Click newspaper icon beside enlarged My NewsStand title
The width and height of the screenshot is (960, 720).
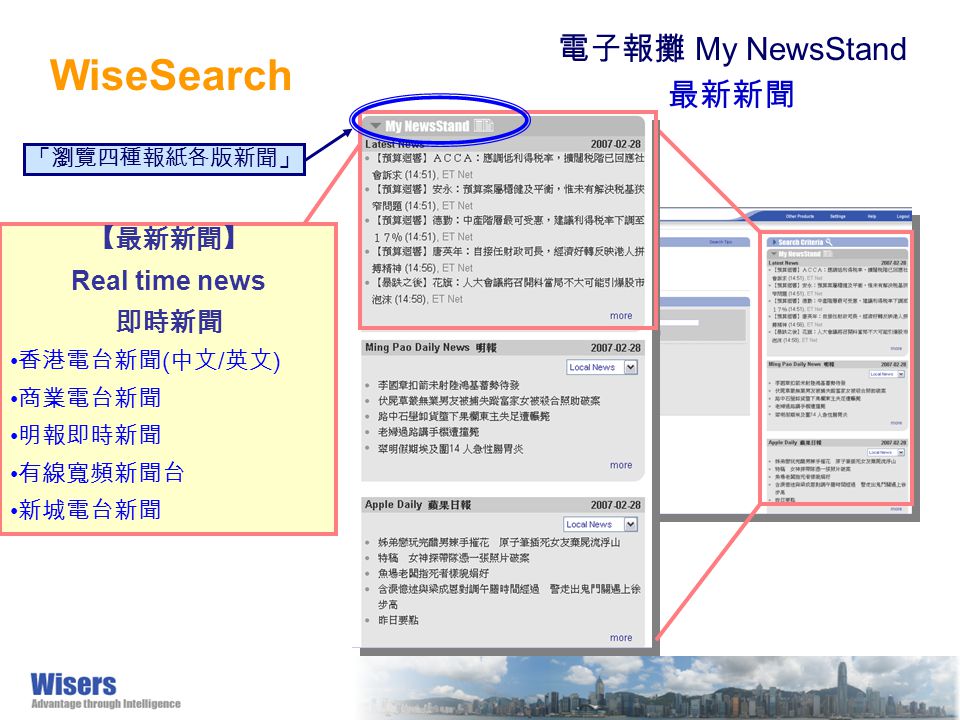(484, 126)
